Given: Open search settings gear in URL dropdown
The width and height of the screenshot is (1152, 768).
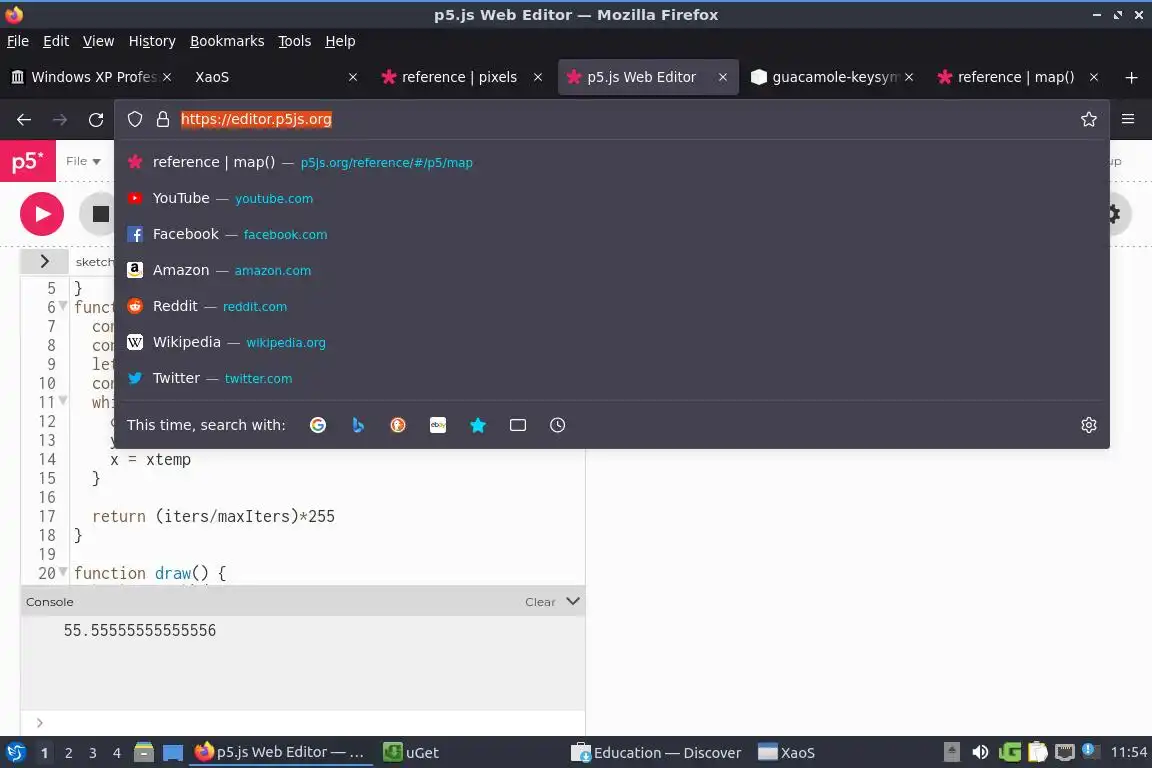Looking at the screenshot, I should click(x=1089, y=425).
